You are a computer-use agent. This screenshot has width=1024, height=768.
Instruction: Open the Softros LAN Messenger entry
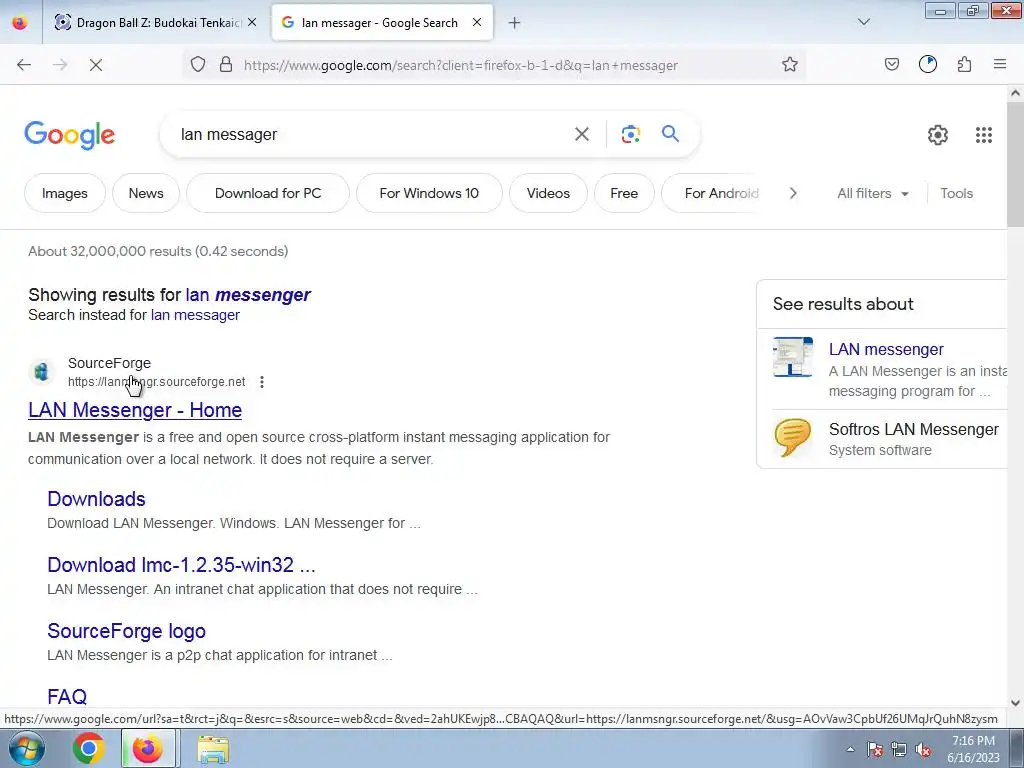coord(914,429)
